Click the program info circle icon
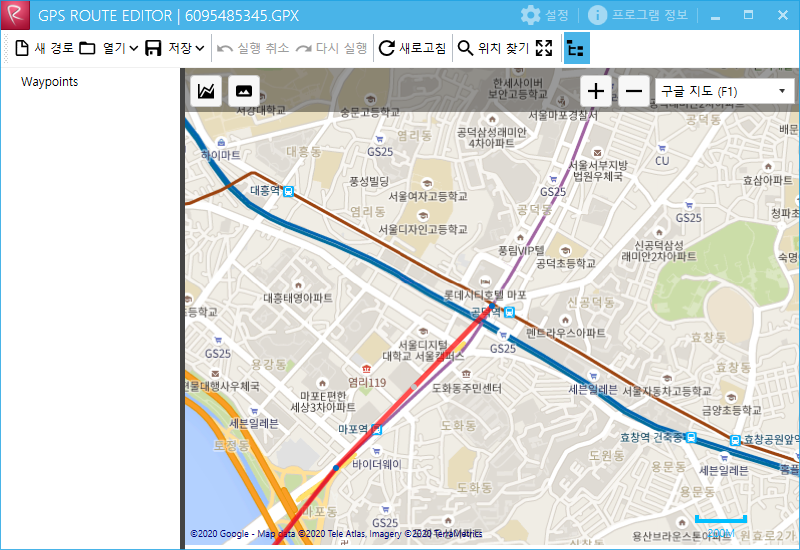Screen dimensions: 800x550 tap(597, 15)
